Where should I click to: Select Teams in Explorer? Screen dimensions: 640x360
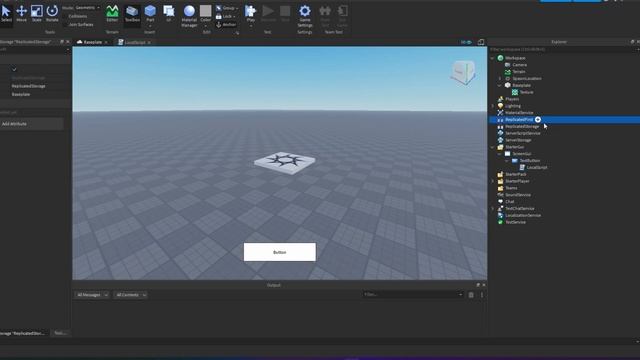coord(511,188)
